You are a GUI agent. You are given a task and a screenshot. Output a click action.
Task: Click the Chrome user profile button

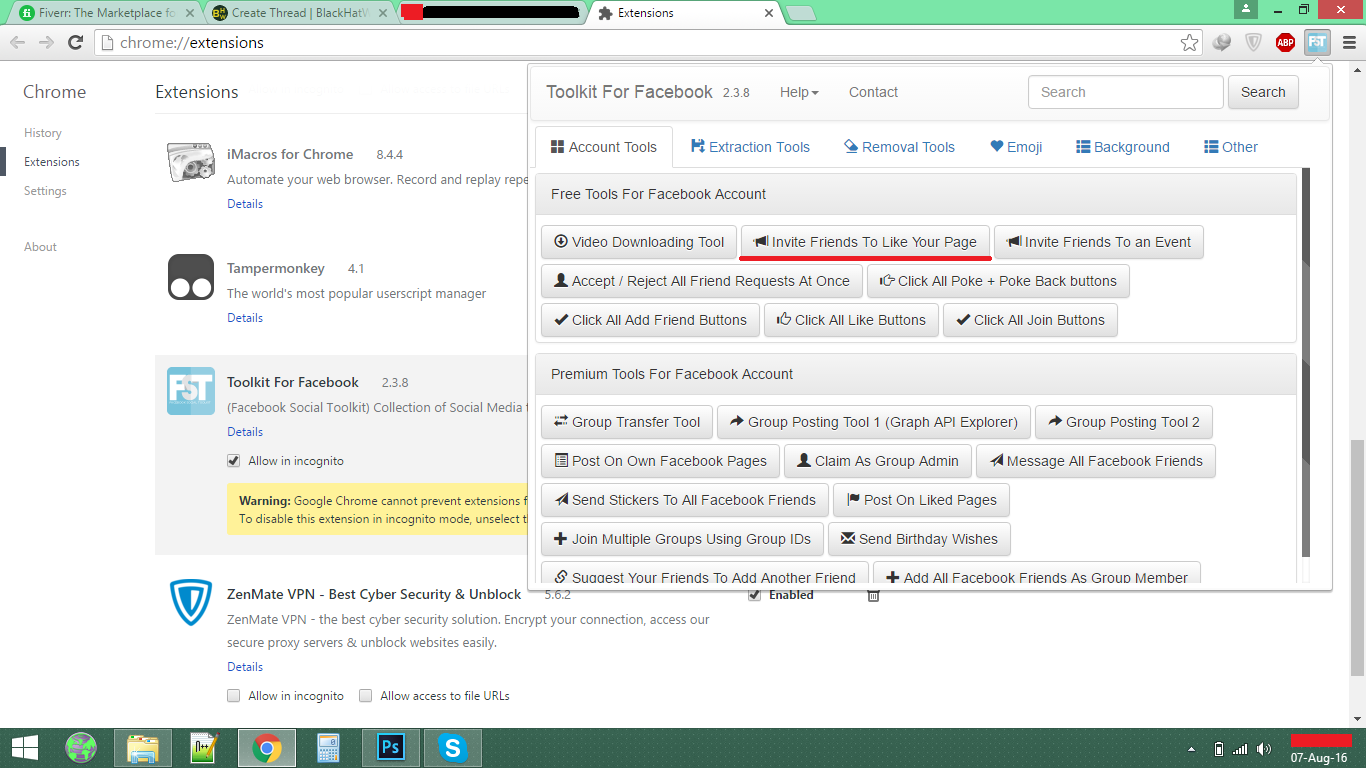[1246, 10]
